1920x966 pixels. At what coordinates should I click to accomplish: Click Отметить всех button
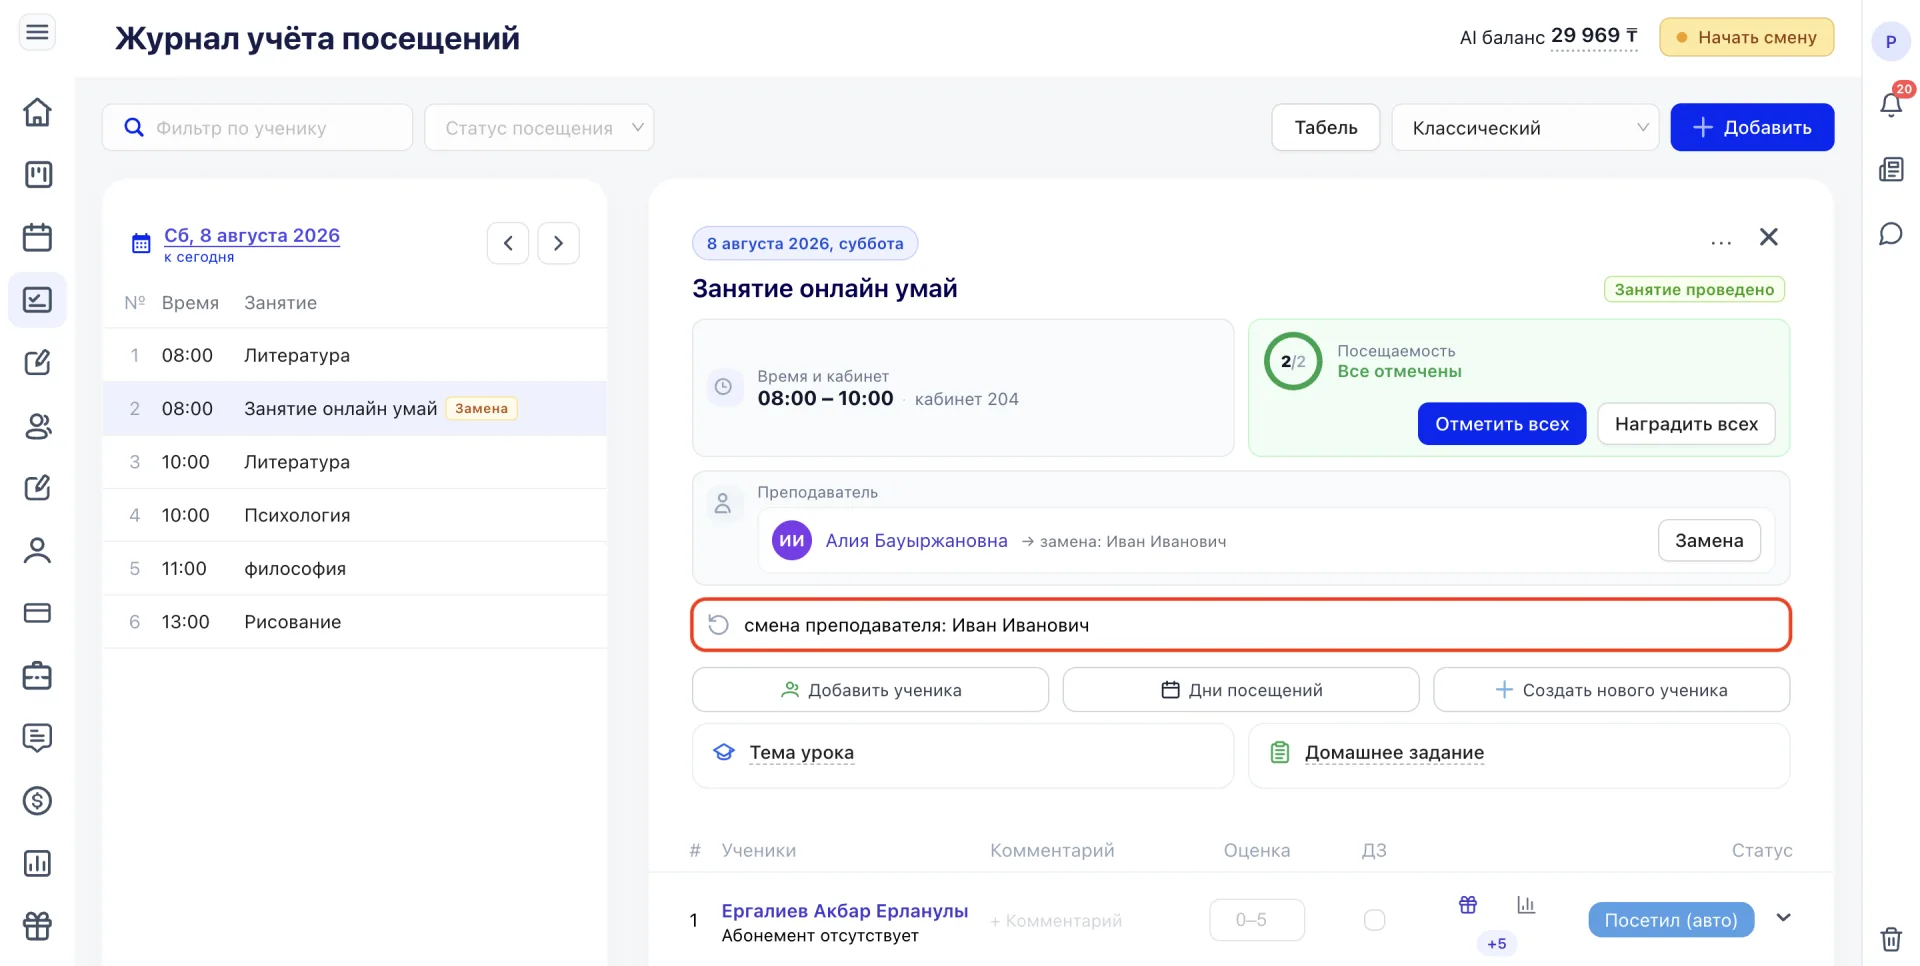point(1502,424)
